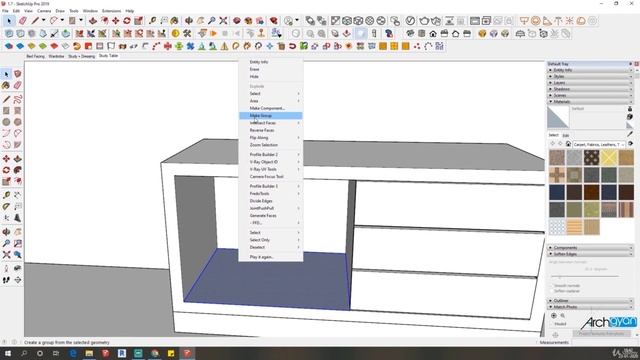Expand the Components tray panel
The height and width of the screenshot is (360, 640).
coord(590,248)
